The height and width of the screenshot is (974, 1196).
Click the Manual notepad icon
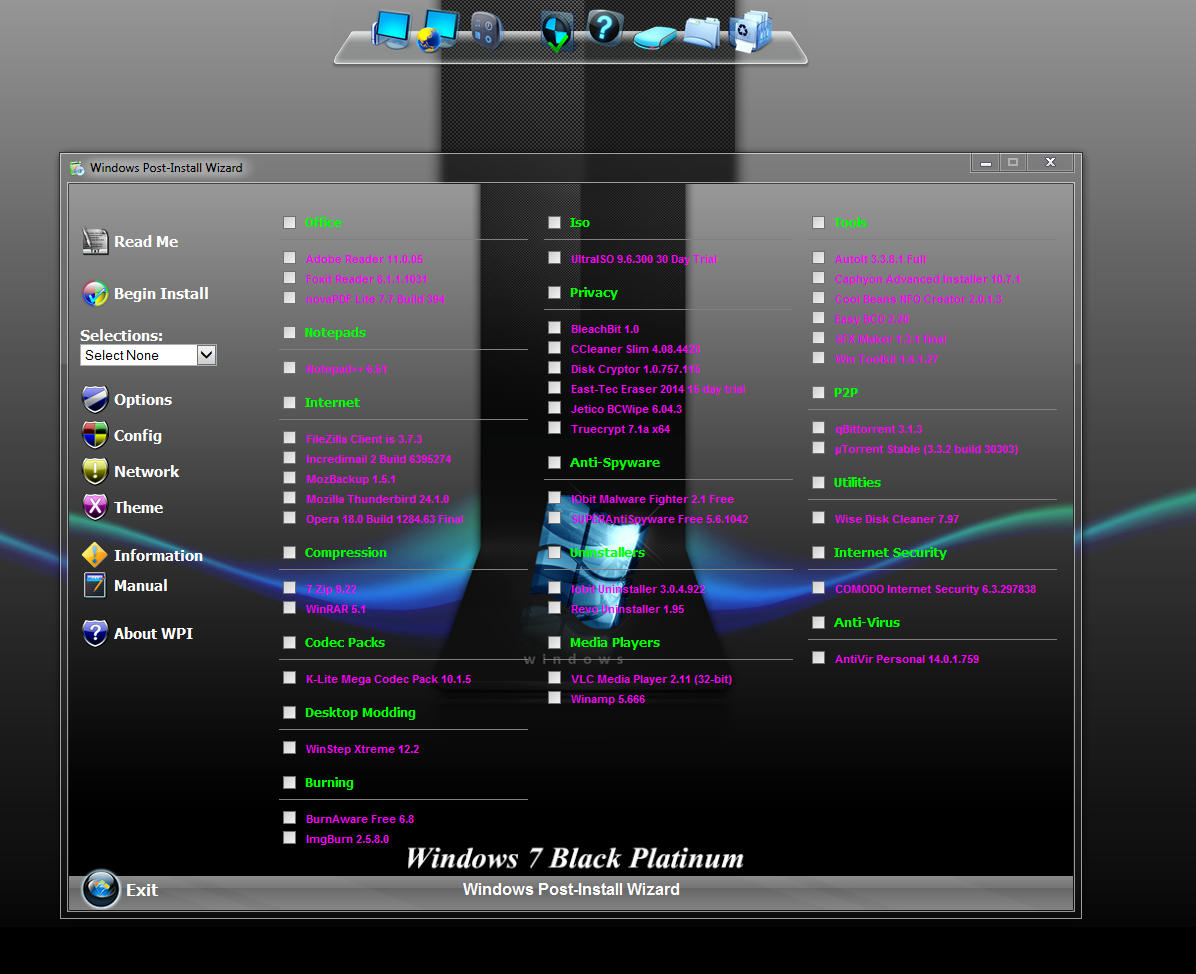(95, 585)
